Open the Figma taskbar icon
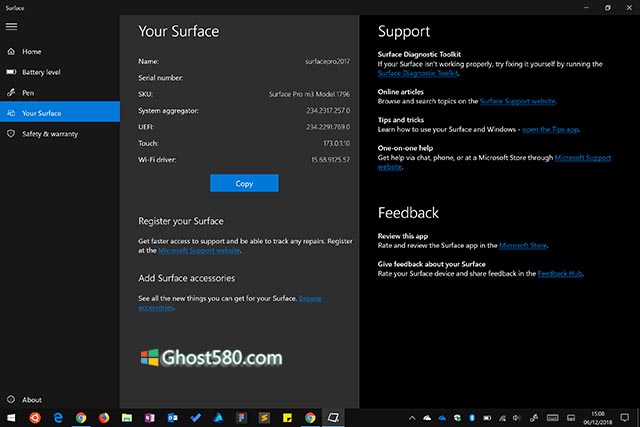The height and width of the screenshot is (427, 640). point(241,418)
